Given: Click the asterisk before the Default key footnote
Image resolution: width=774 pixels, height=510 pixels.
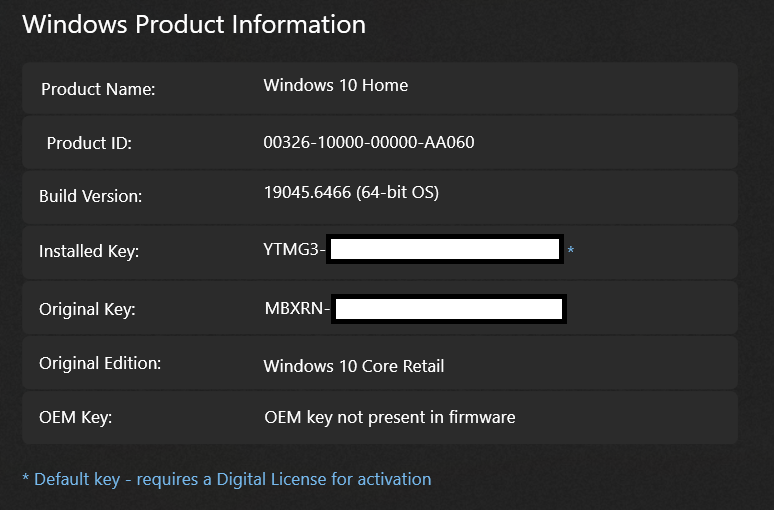Looking at the screenshot, I should click(x=26, y=478).
